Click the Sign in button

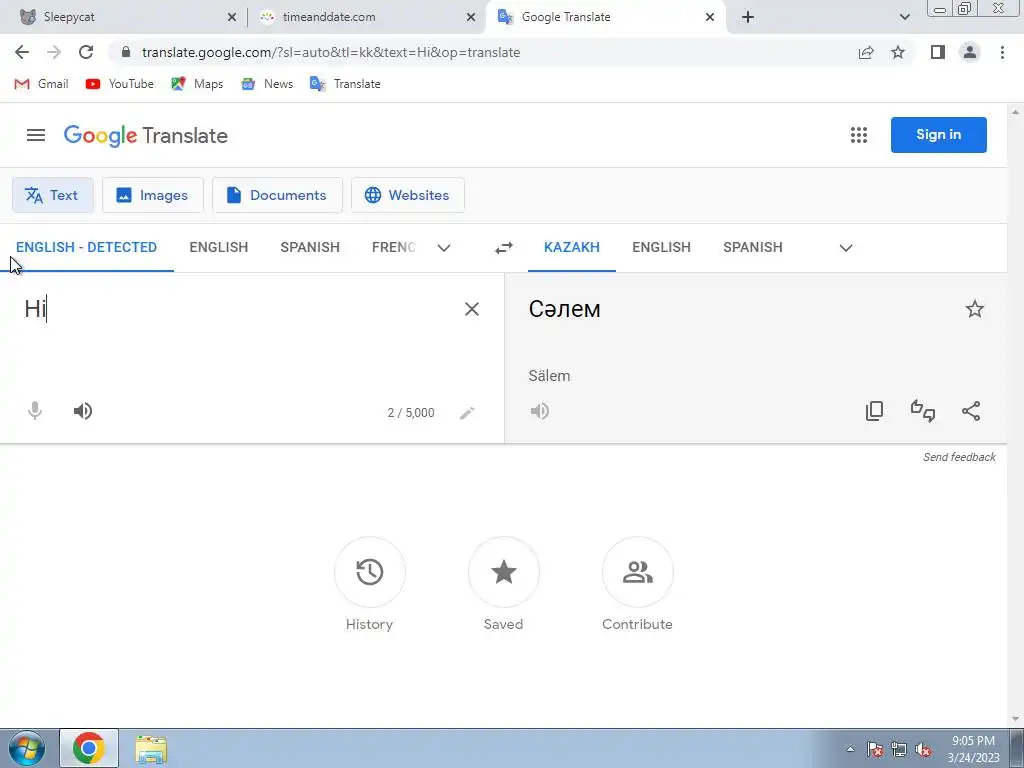pyautogui.click(x=938, y=135)
